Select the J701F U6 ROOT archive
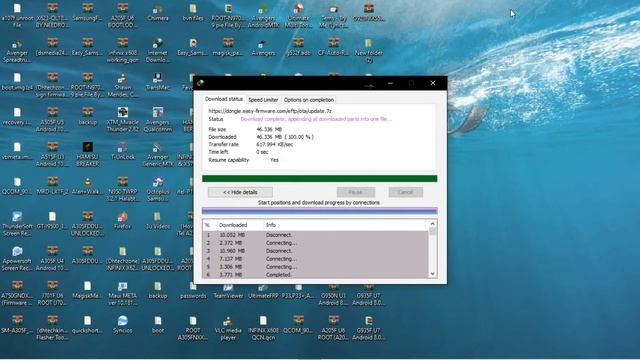 tap(52, 293)
